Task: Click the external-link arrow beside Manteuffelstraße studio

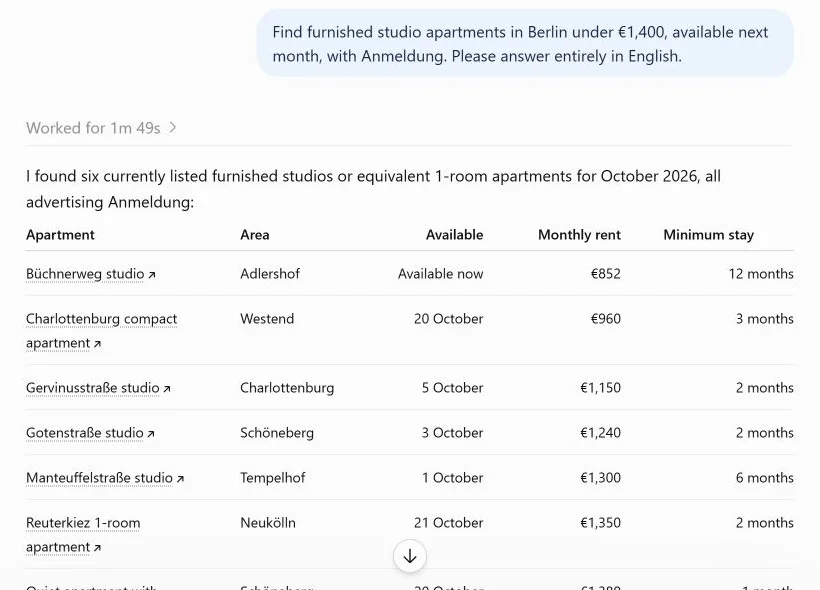Action: (180, 479)
